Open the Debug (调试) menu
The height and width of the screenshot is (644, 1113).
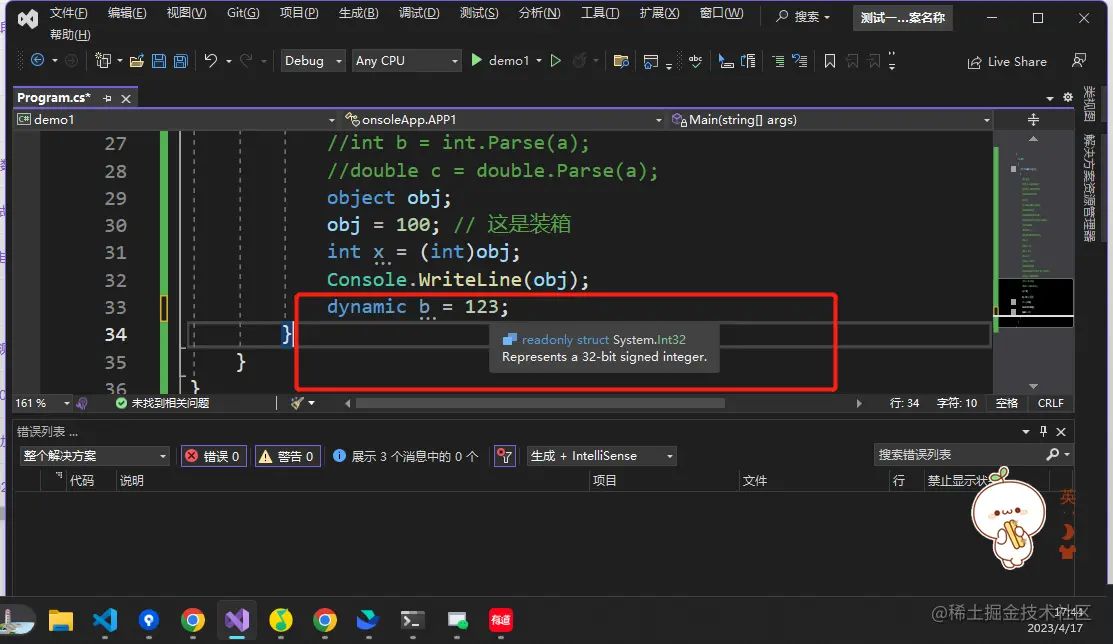point(419,13)
